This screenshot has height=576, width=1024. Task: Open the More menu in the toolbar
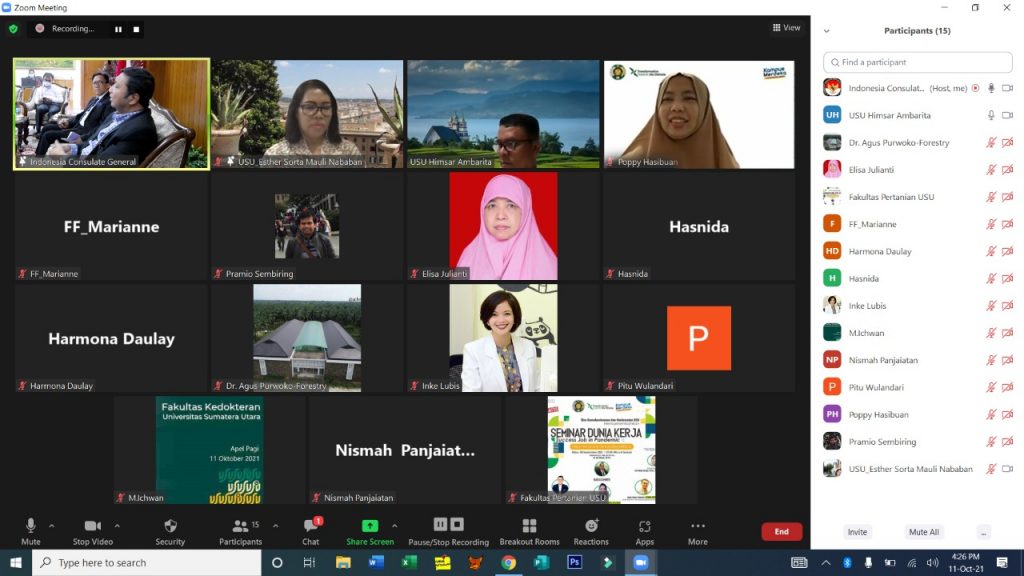698,527
